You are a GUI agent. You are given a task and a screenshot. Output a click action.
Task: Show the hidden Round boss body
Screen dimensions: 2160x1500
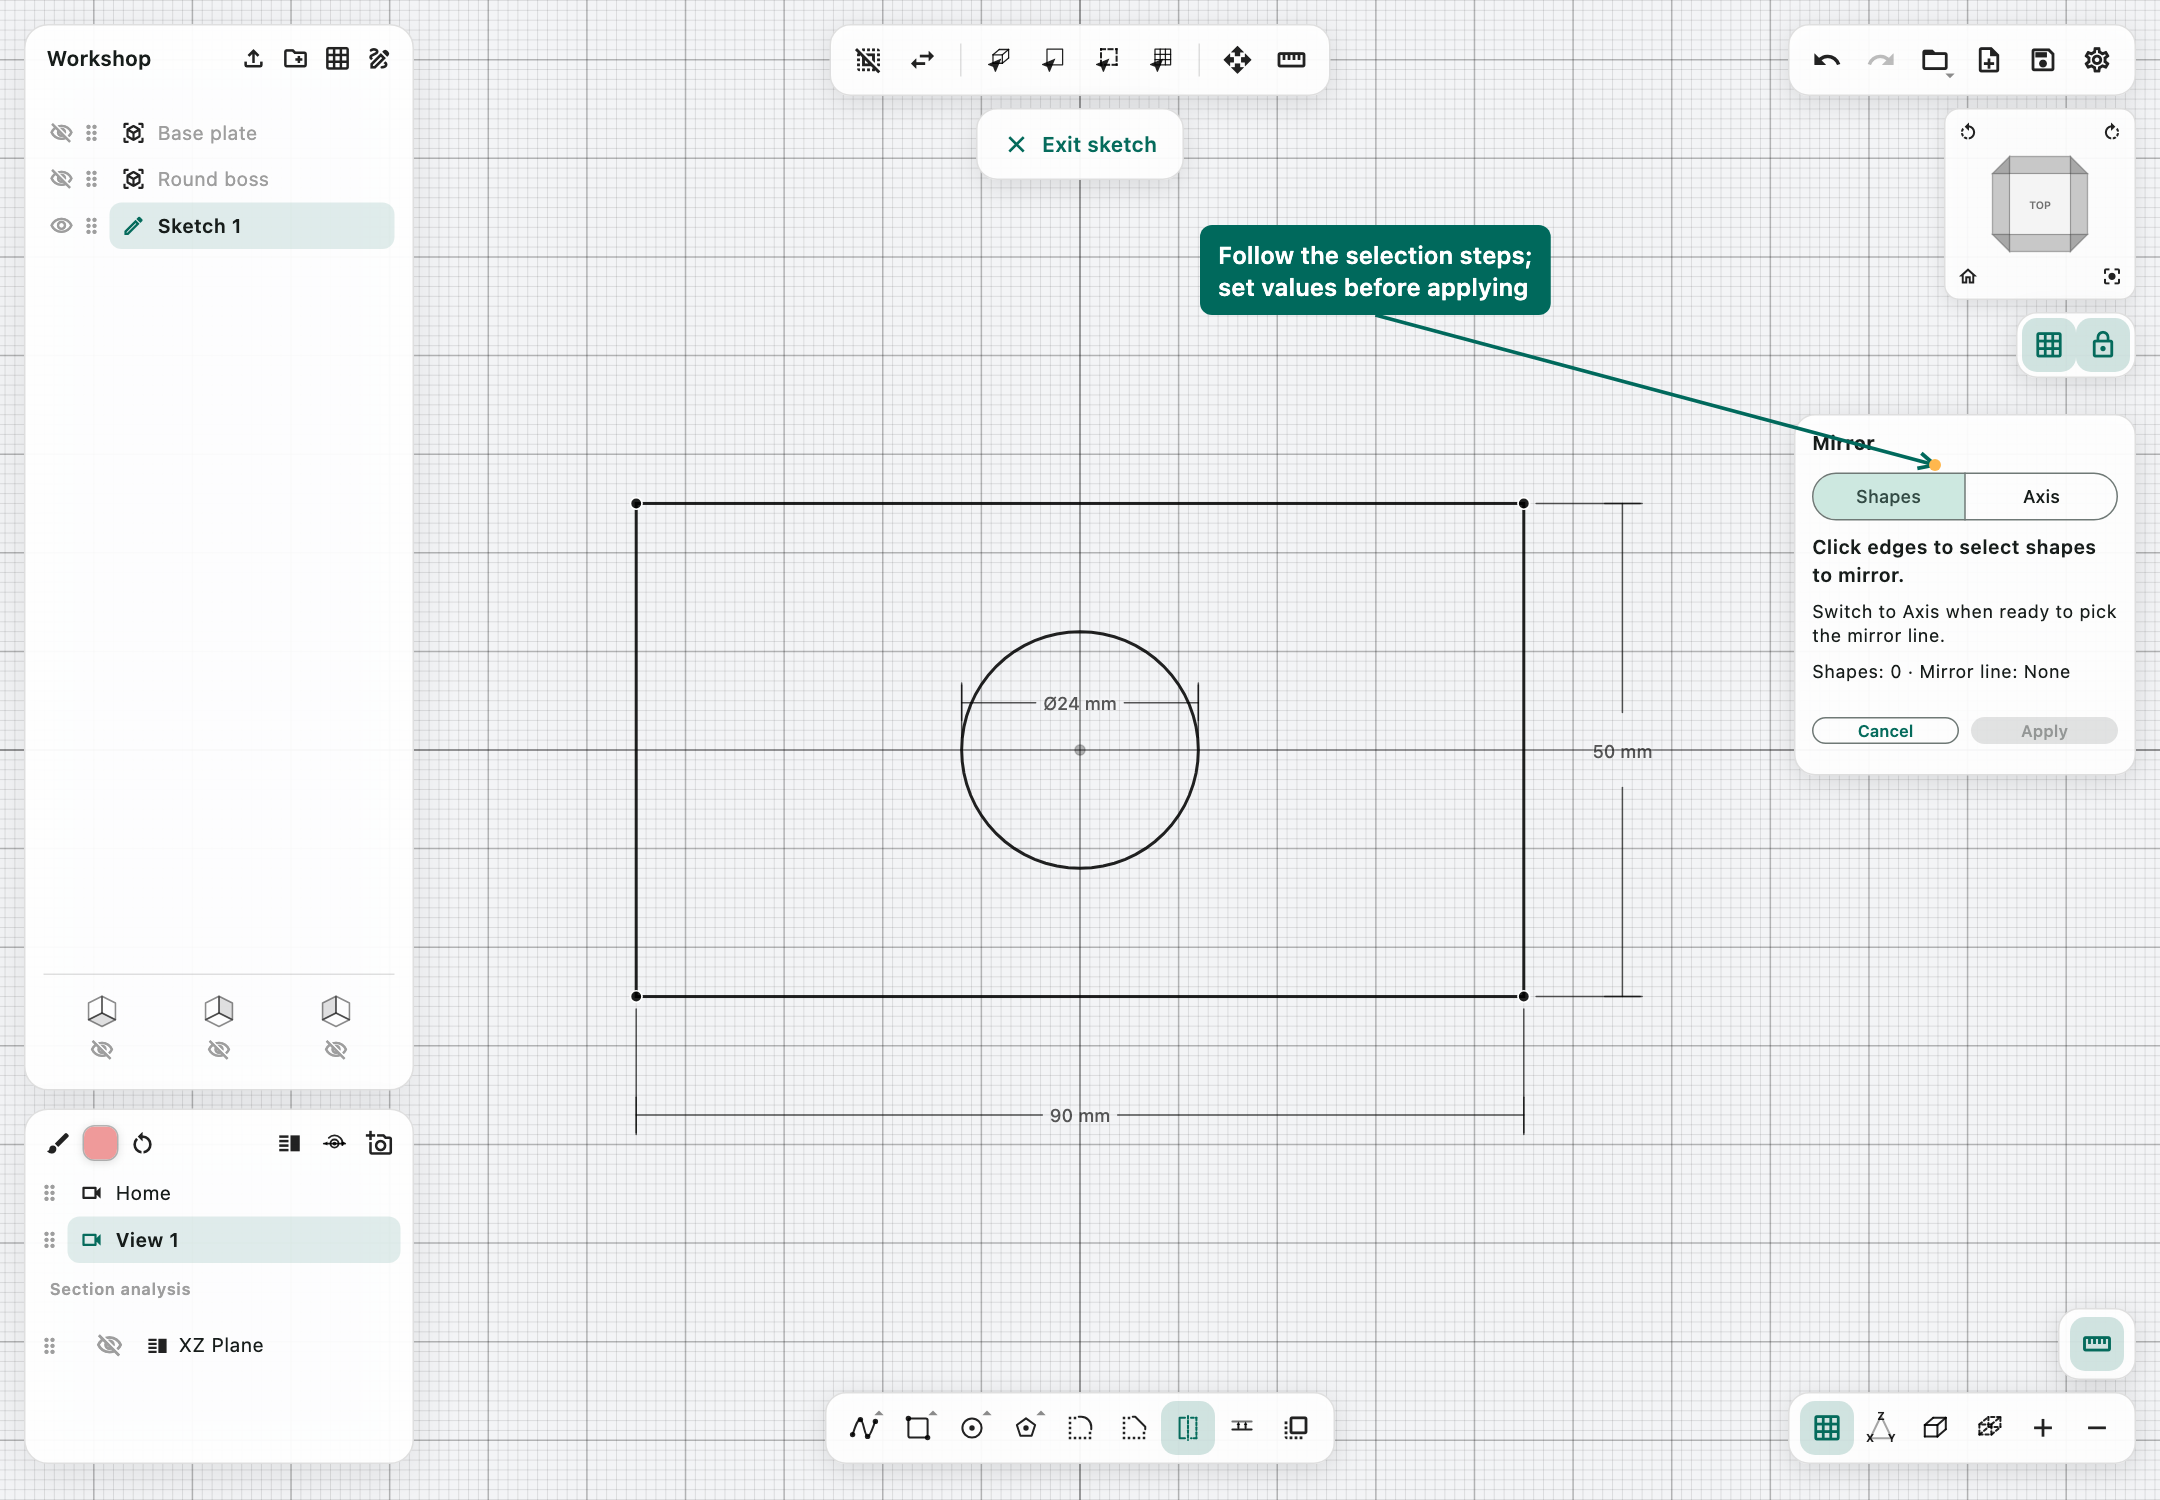pyautogui.click(x=61, y=179)
